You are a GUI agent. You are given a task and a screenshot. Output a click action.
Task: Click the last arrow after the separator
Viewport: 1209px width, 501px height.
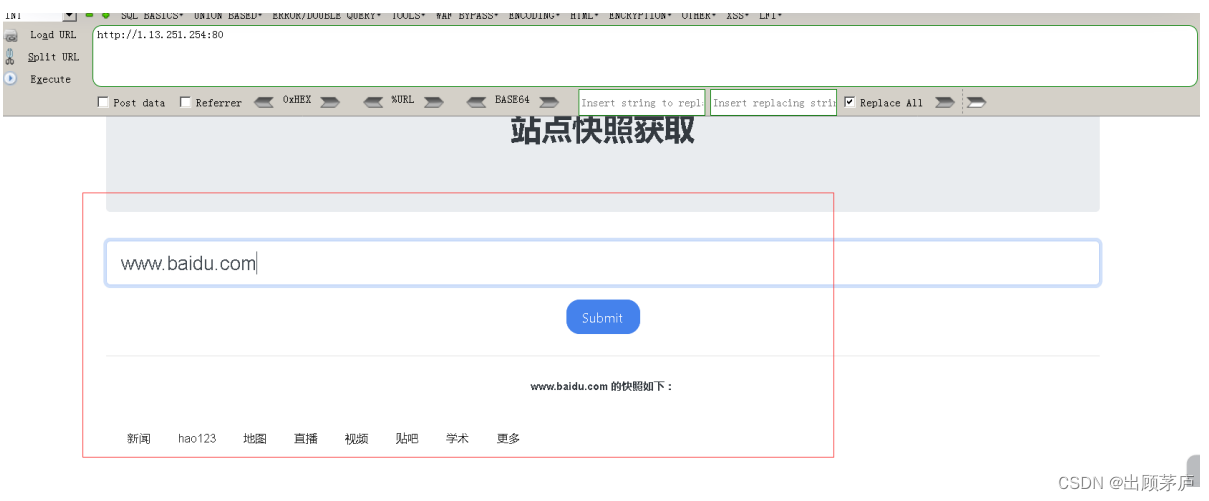(976, 102)
